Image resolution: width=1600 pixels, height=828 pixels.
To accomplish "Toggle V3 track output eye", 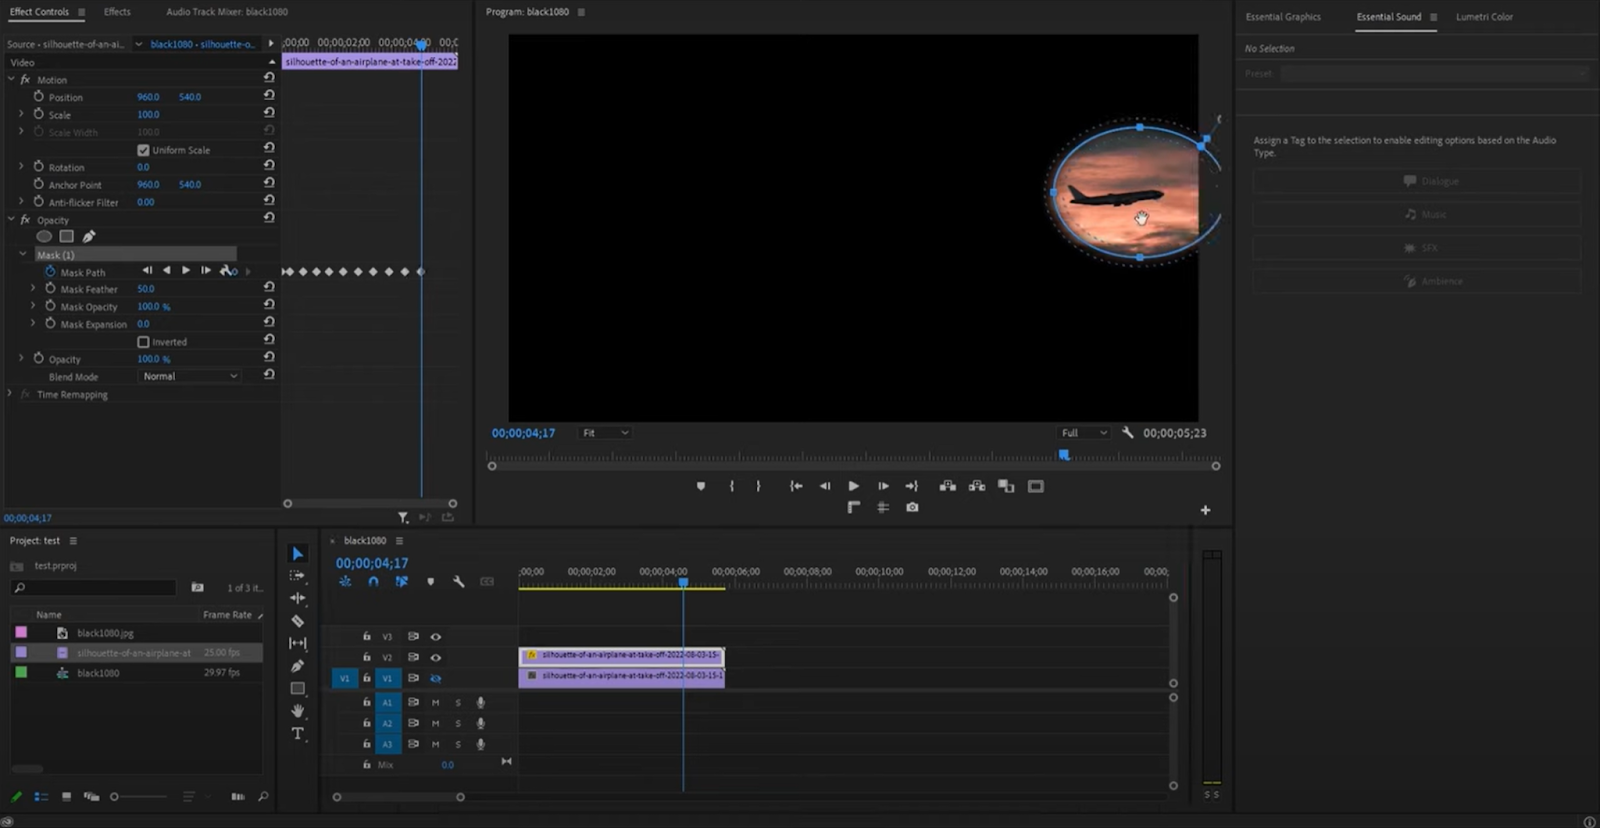I will click(436, 636).
